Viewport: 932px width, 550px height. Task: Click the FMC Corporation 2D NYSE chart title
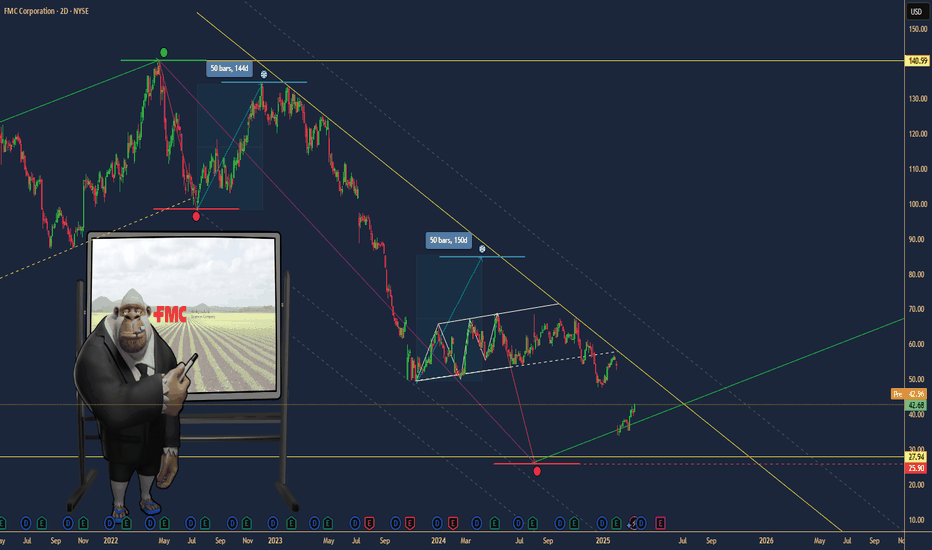click(46, 11)
